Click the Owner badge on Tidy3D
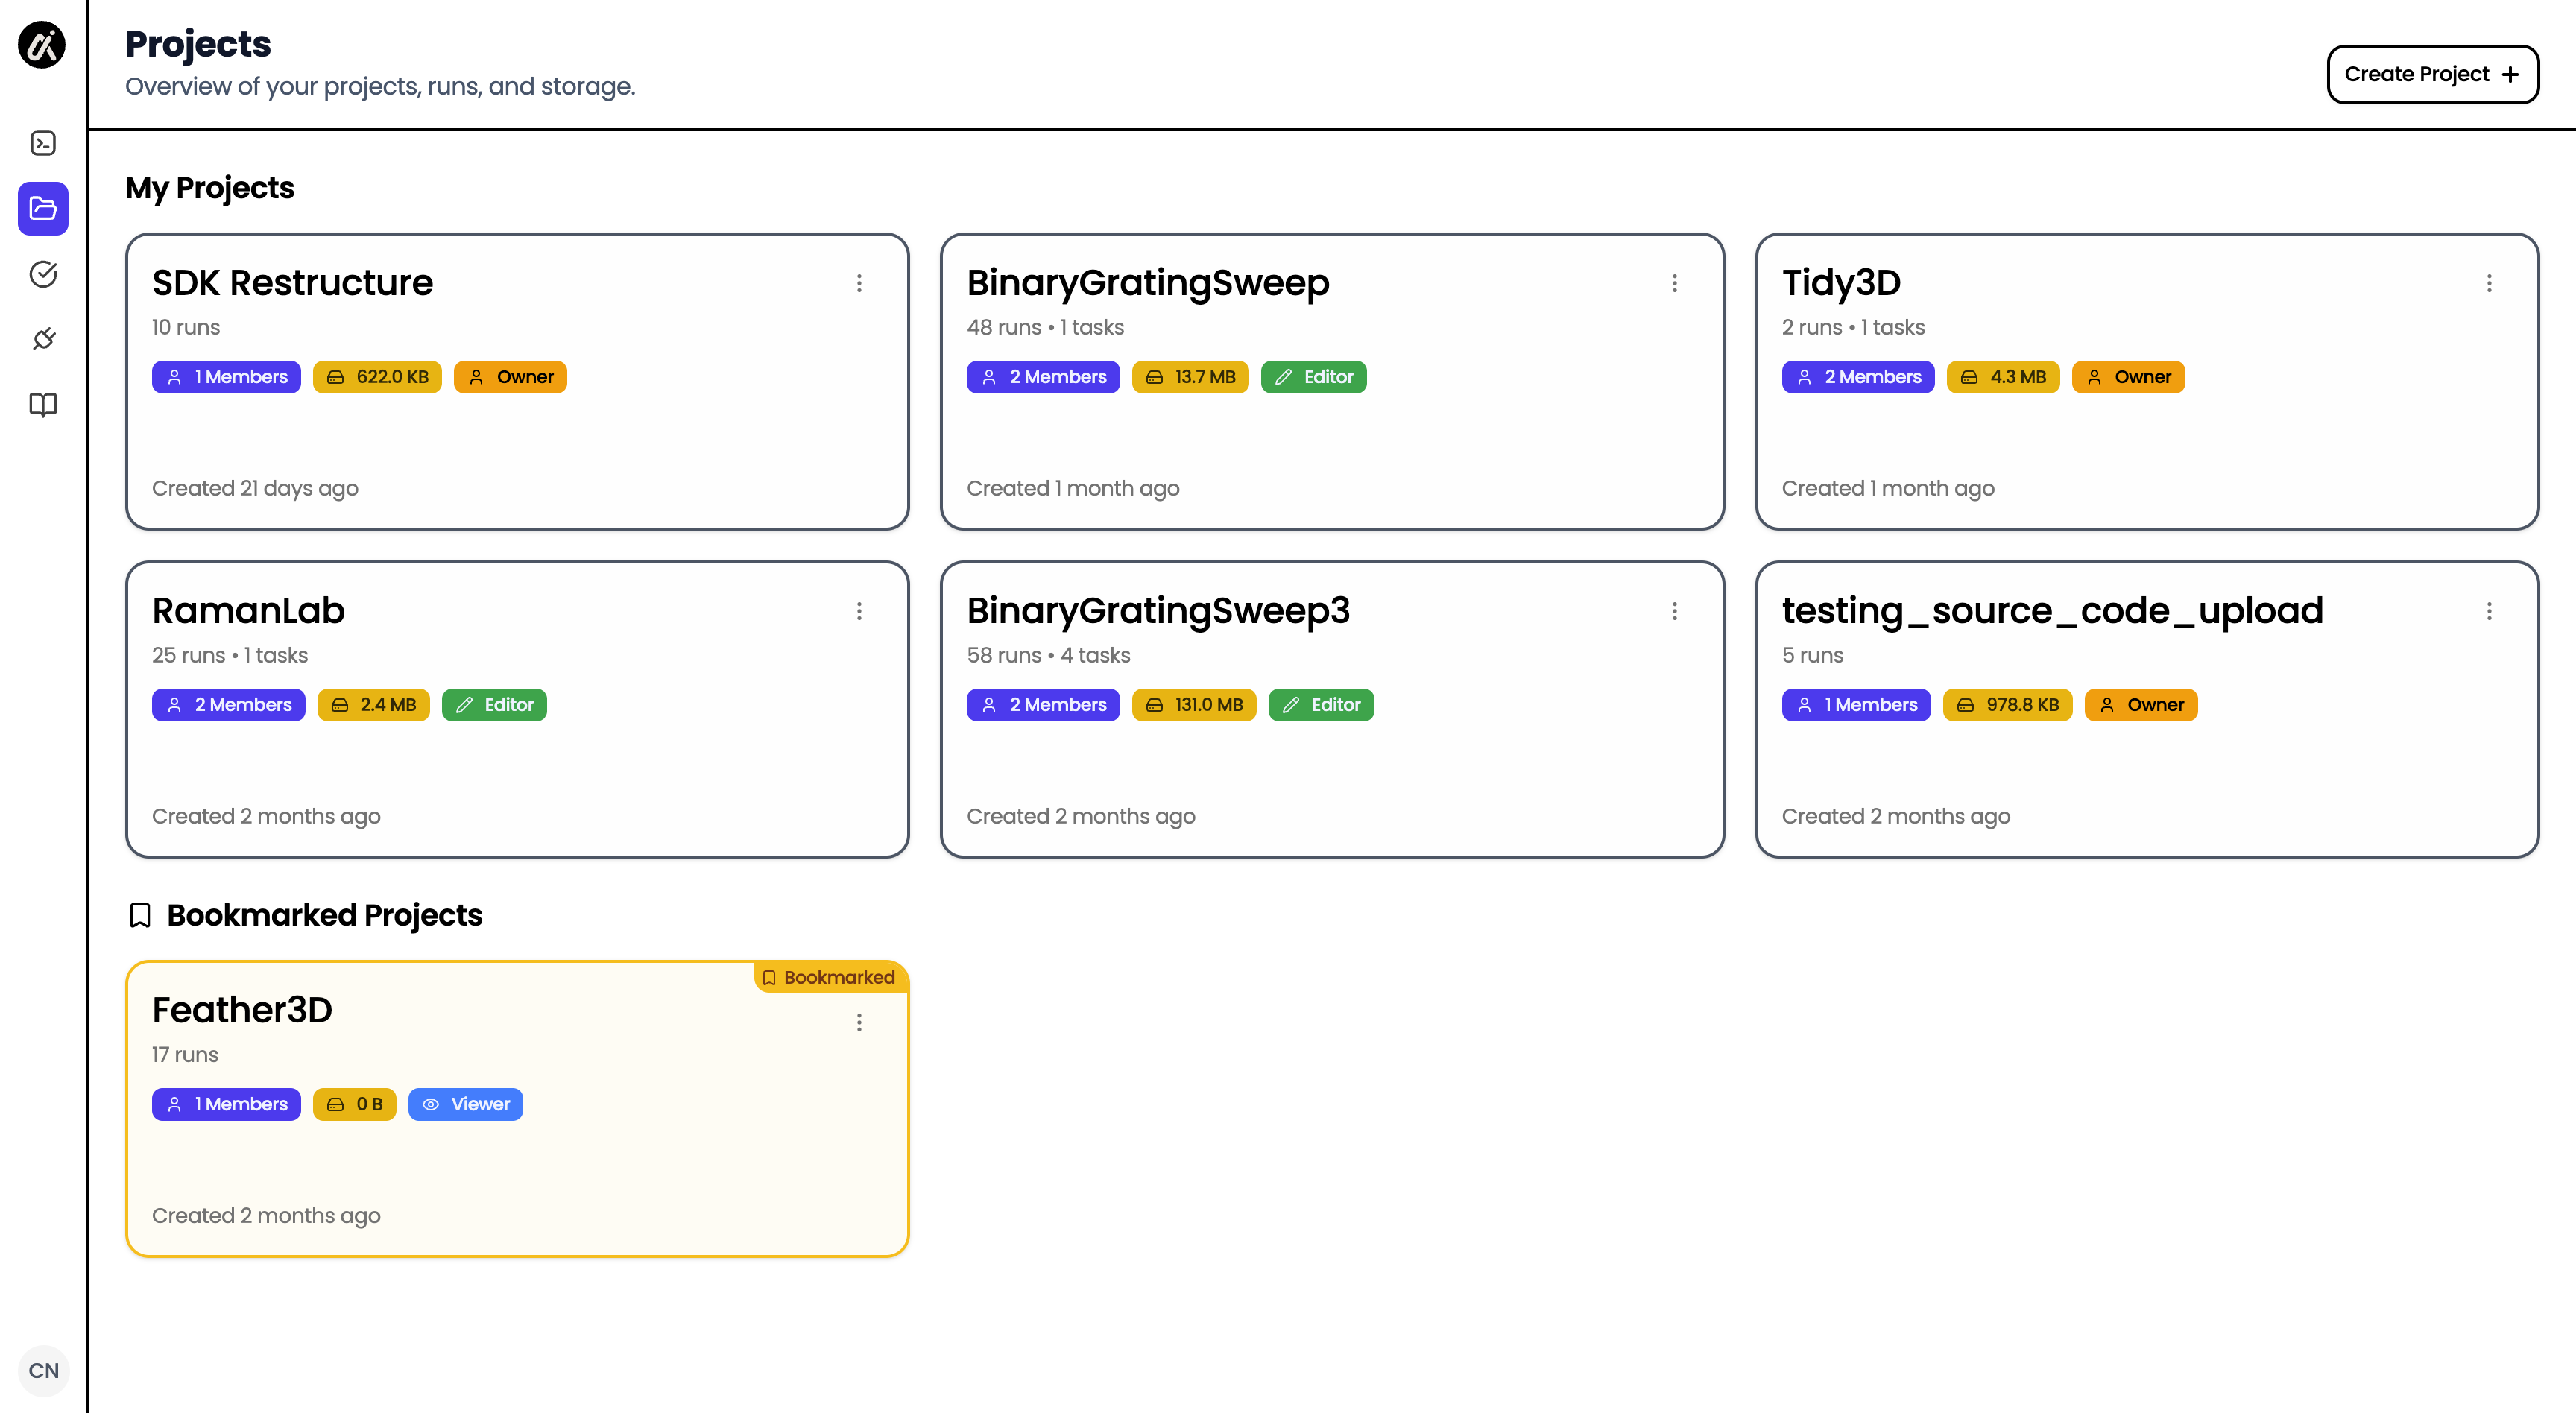 [2127, 377]
